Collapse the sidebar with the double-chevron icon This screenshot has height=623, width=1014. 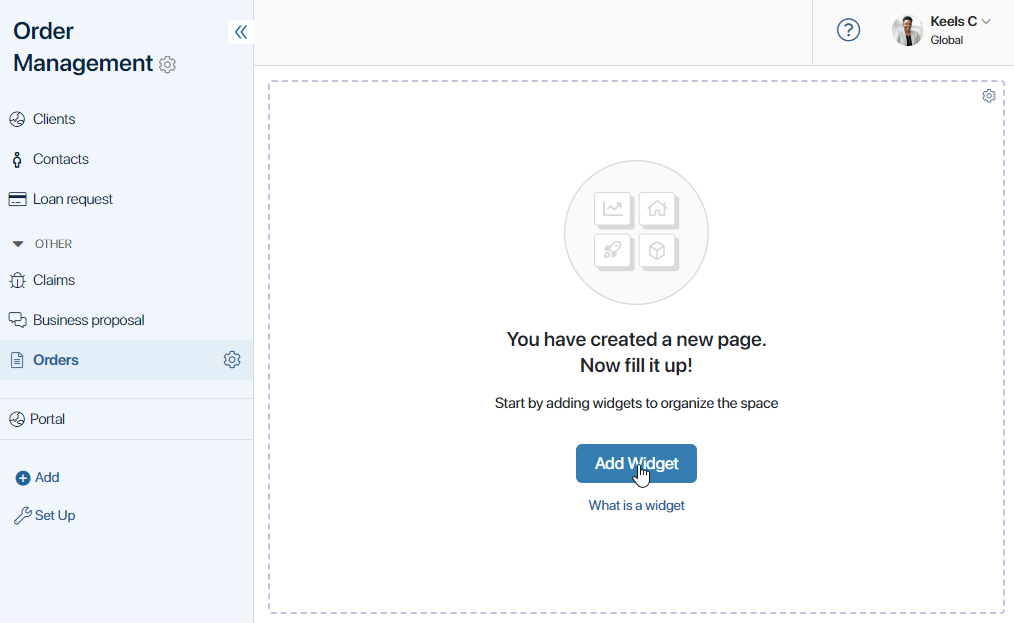241,32
